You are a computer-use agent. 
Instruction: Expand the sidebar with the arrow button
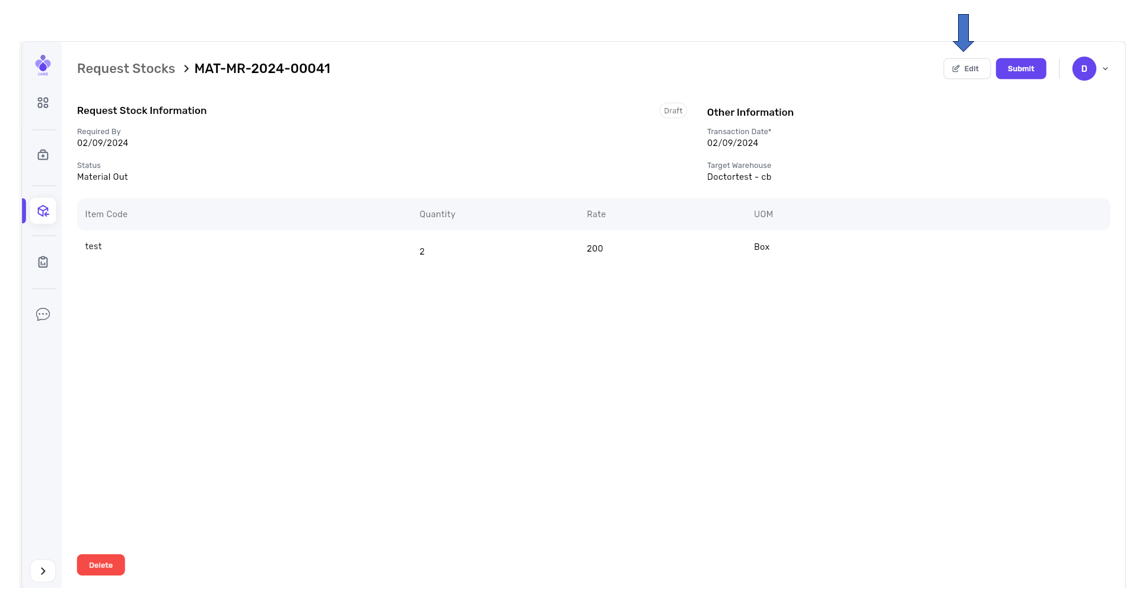coord(43,571)
